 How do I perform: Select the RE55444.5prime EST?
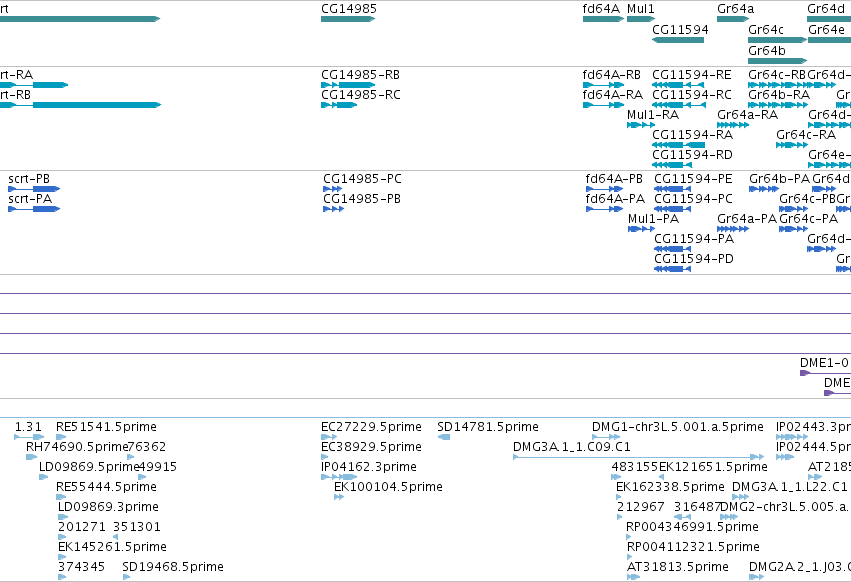coord(61,497)
